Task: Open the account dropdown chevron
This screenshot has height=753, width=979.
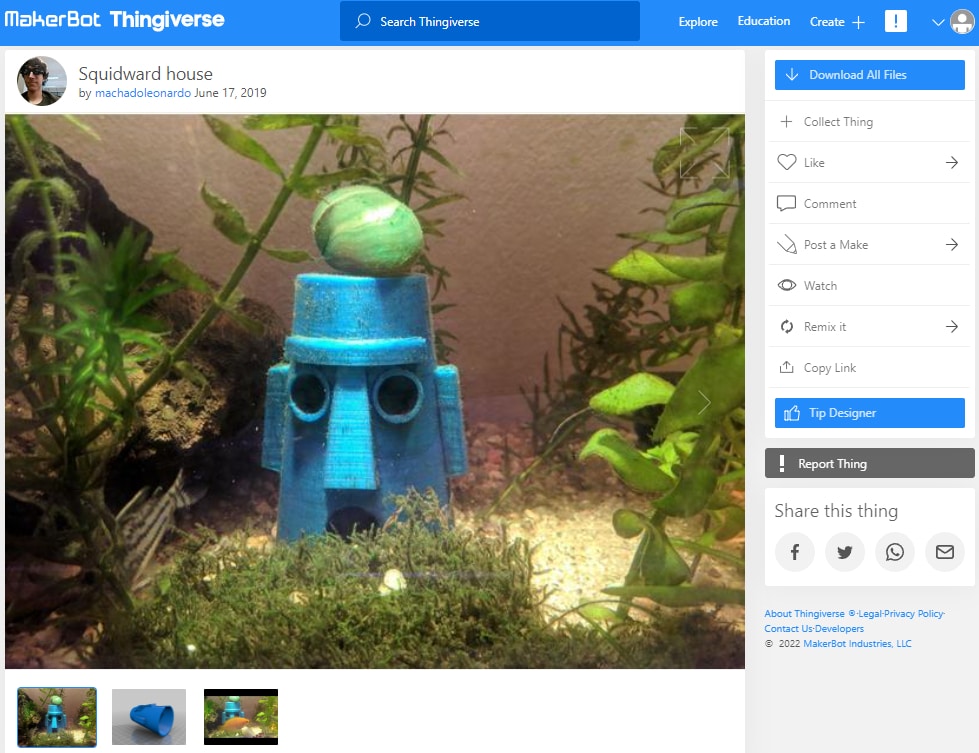Action: point(938,21)
